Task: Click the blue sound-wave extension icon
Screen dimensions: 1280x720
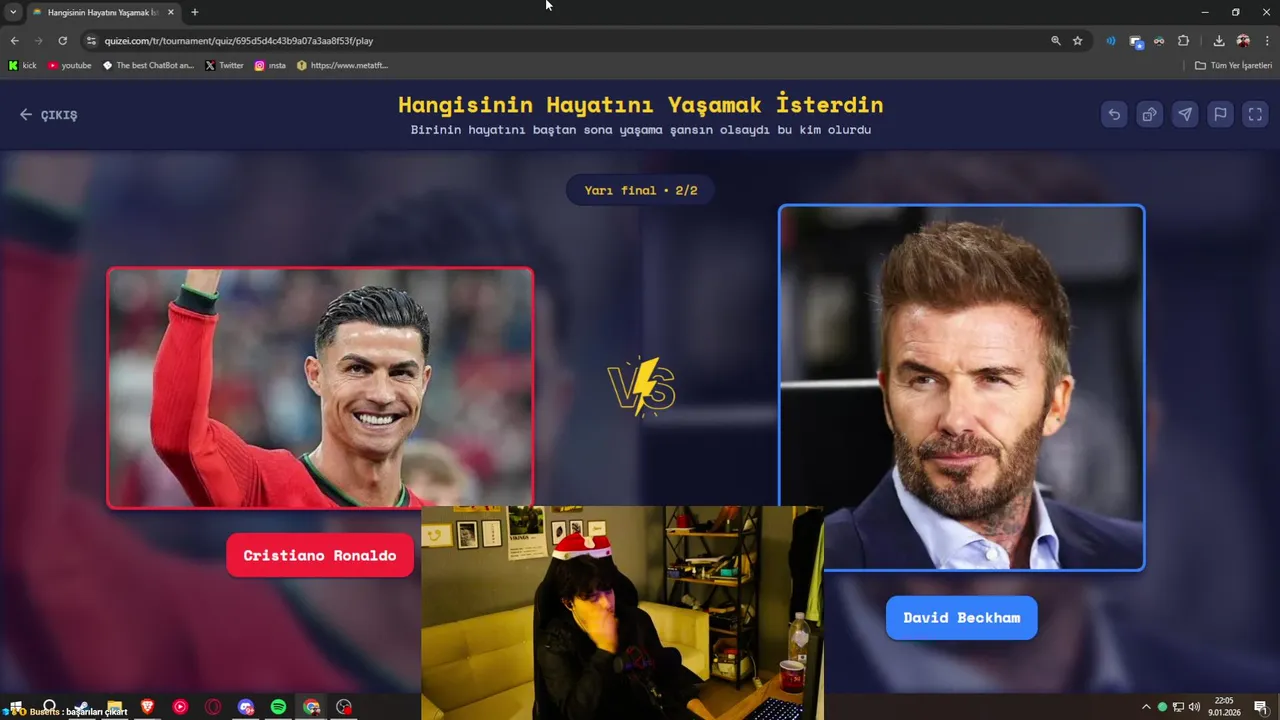Action: click(x=1110, y=41)
